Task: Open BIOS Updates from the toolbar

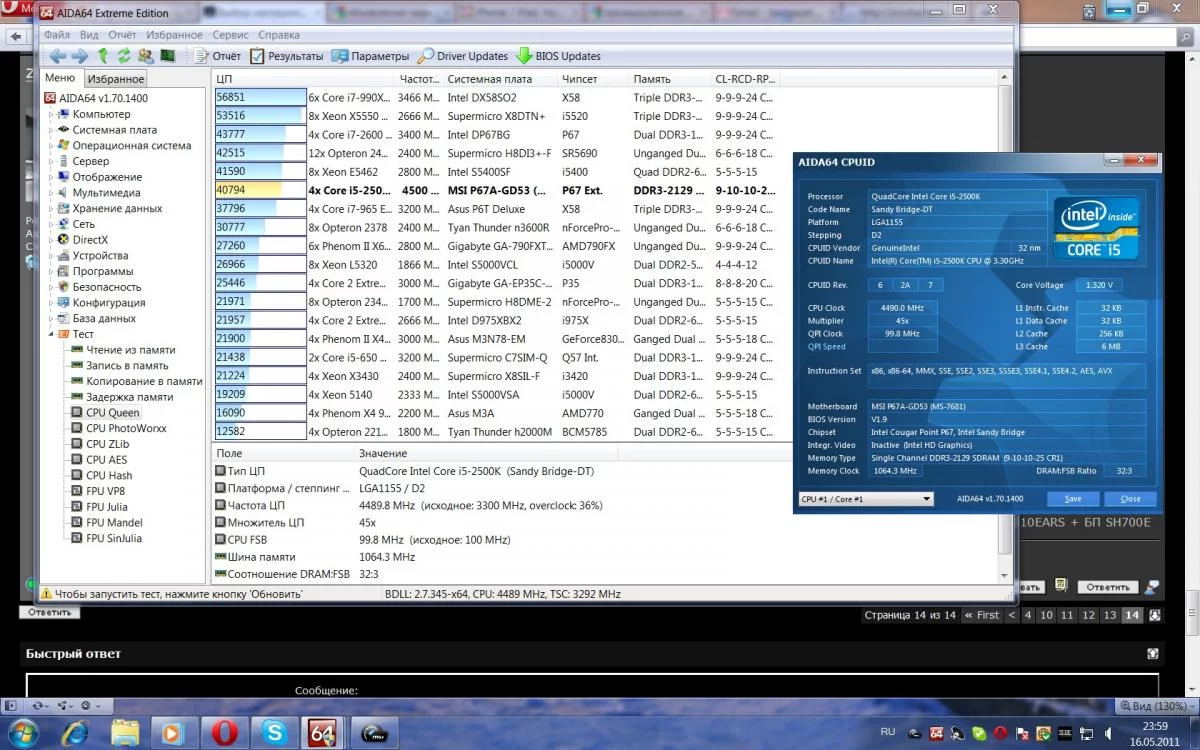Action: pyautogui.click(x=558, y=56)
